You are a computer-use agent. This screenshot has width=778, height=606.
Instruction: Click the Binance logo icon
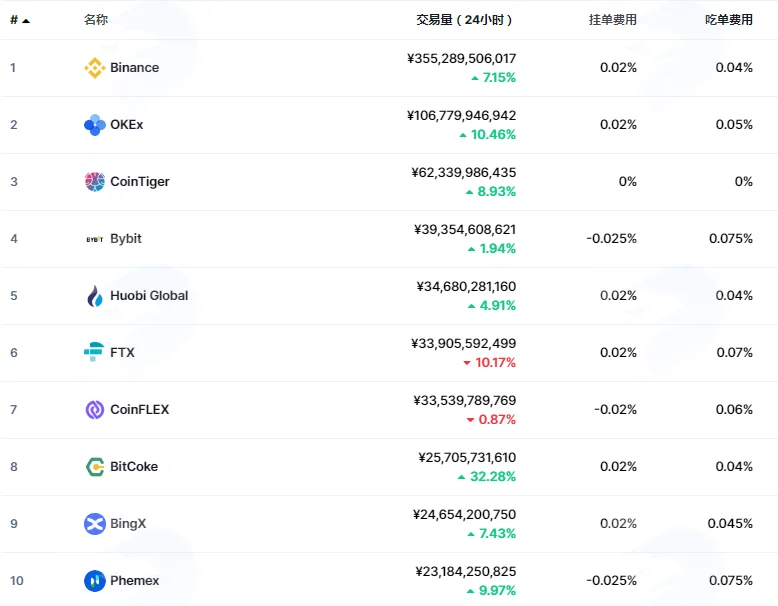[x=94, y=67]
